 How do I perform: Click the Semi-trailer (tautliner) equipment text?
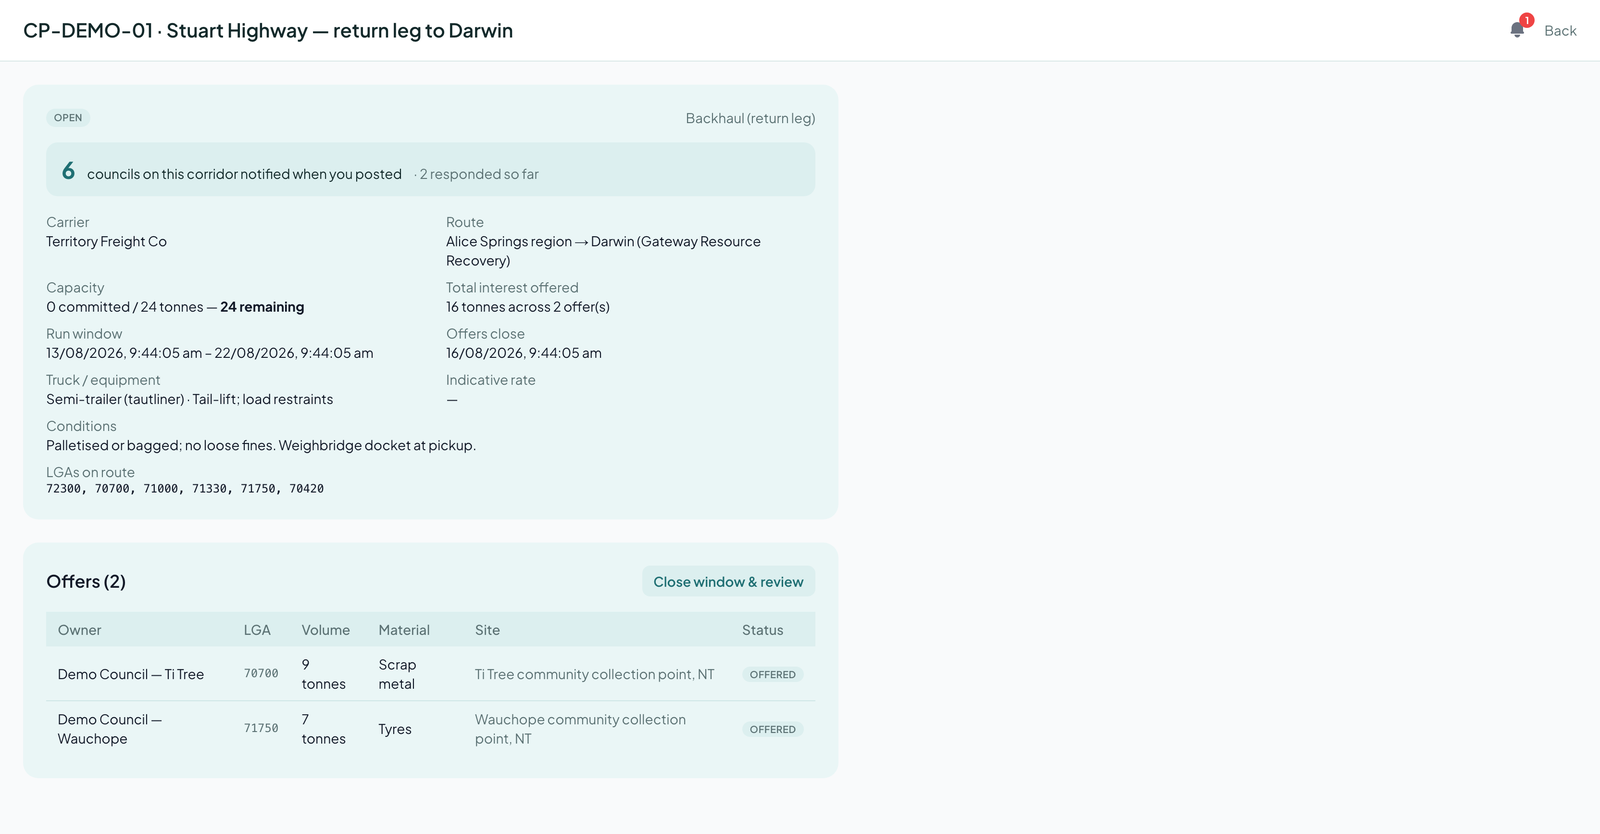[x=190, y=399]
